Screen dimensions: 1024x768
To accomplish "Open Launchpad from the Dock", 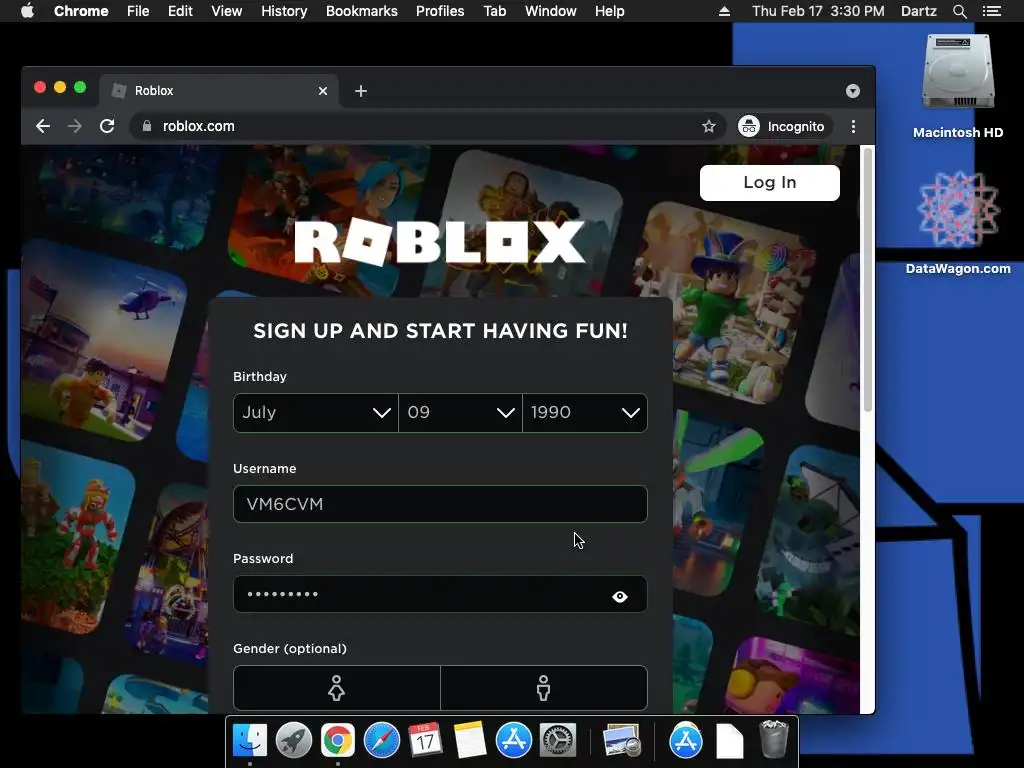I will pyautogui.click(x=293, y=741).
